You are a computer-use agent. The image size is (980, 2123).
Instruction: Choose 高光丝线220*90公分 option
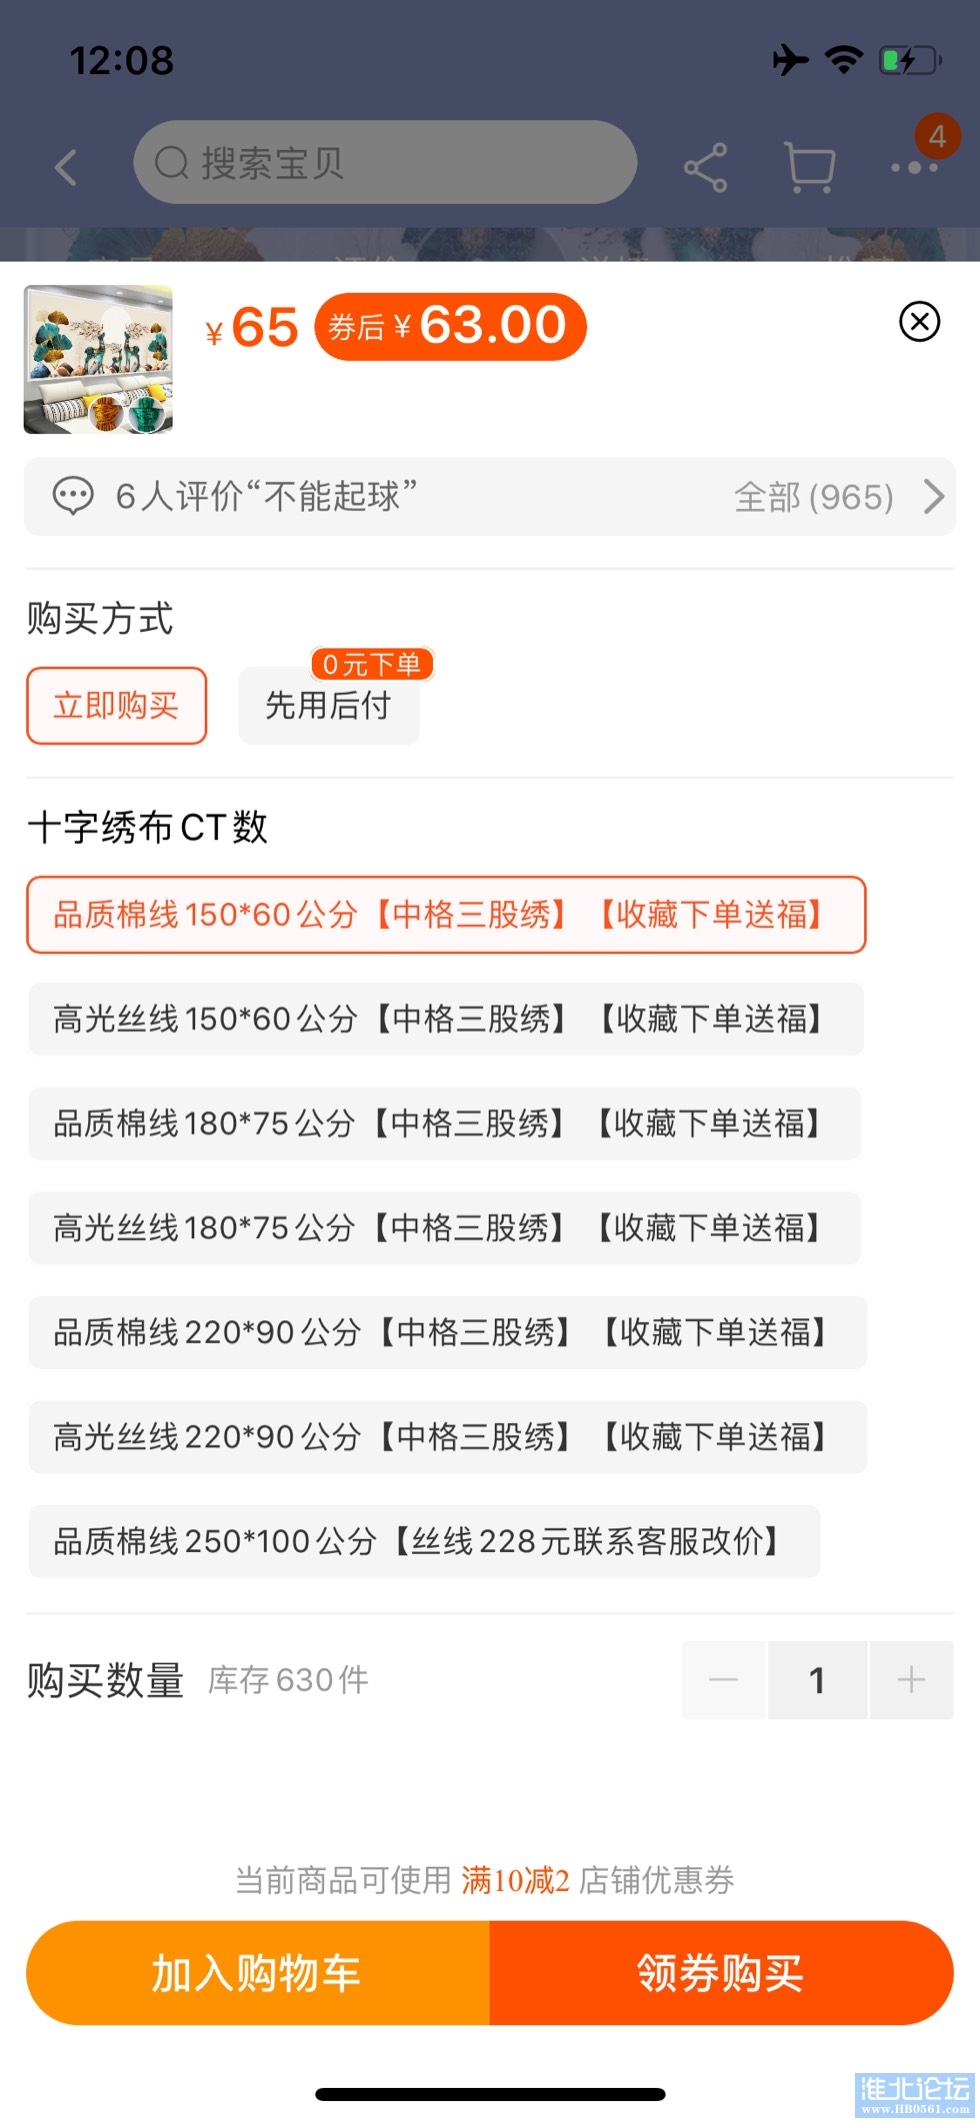(x=447, y=1437)
